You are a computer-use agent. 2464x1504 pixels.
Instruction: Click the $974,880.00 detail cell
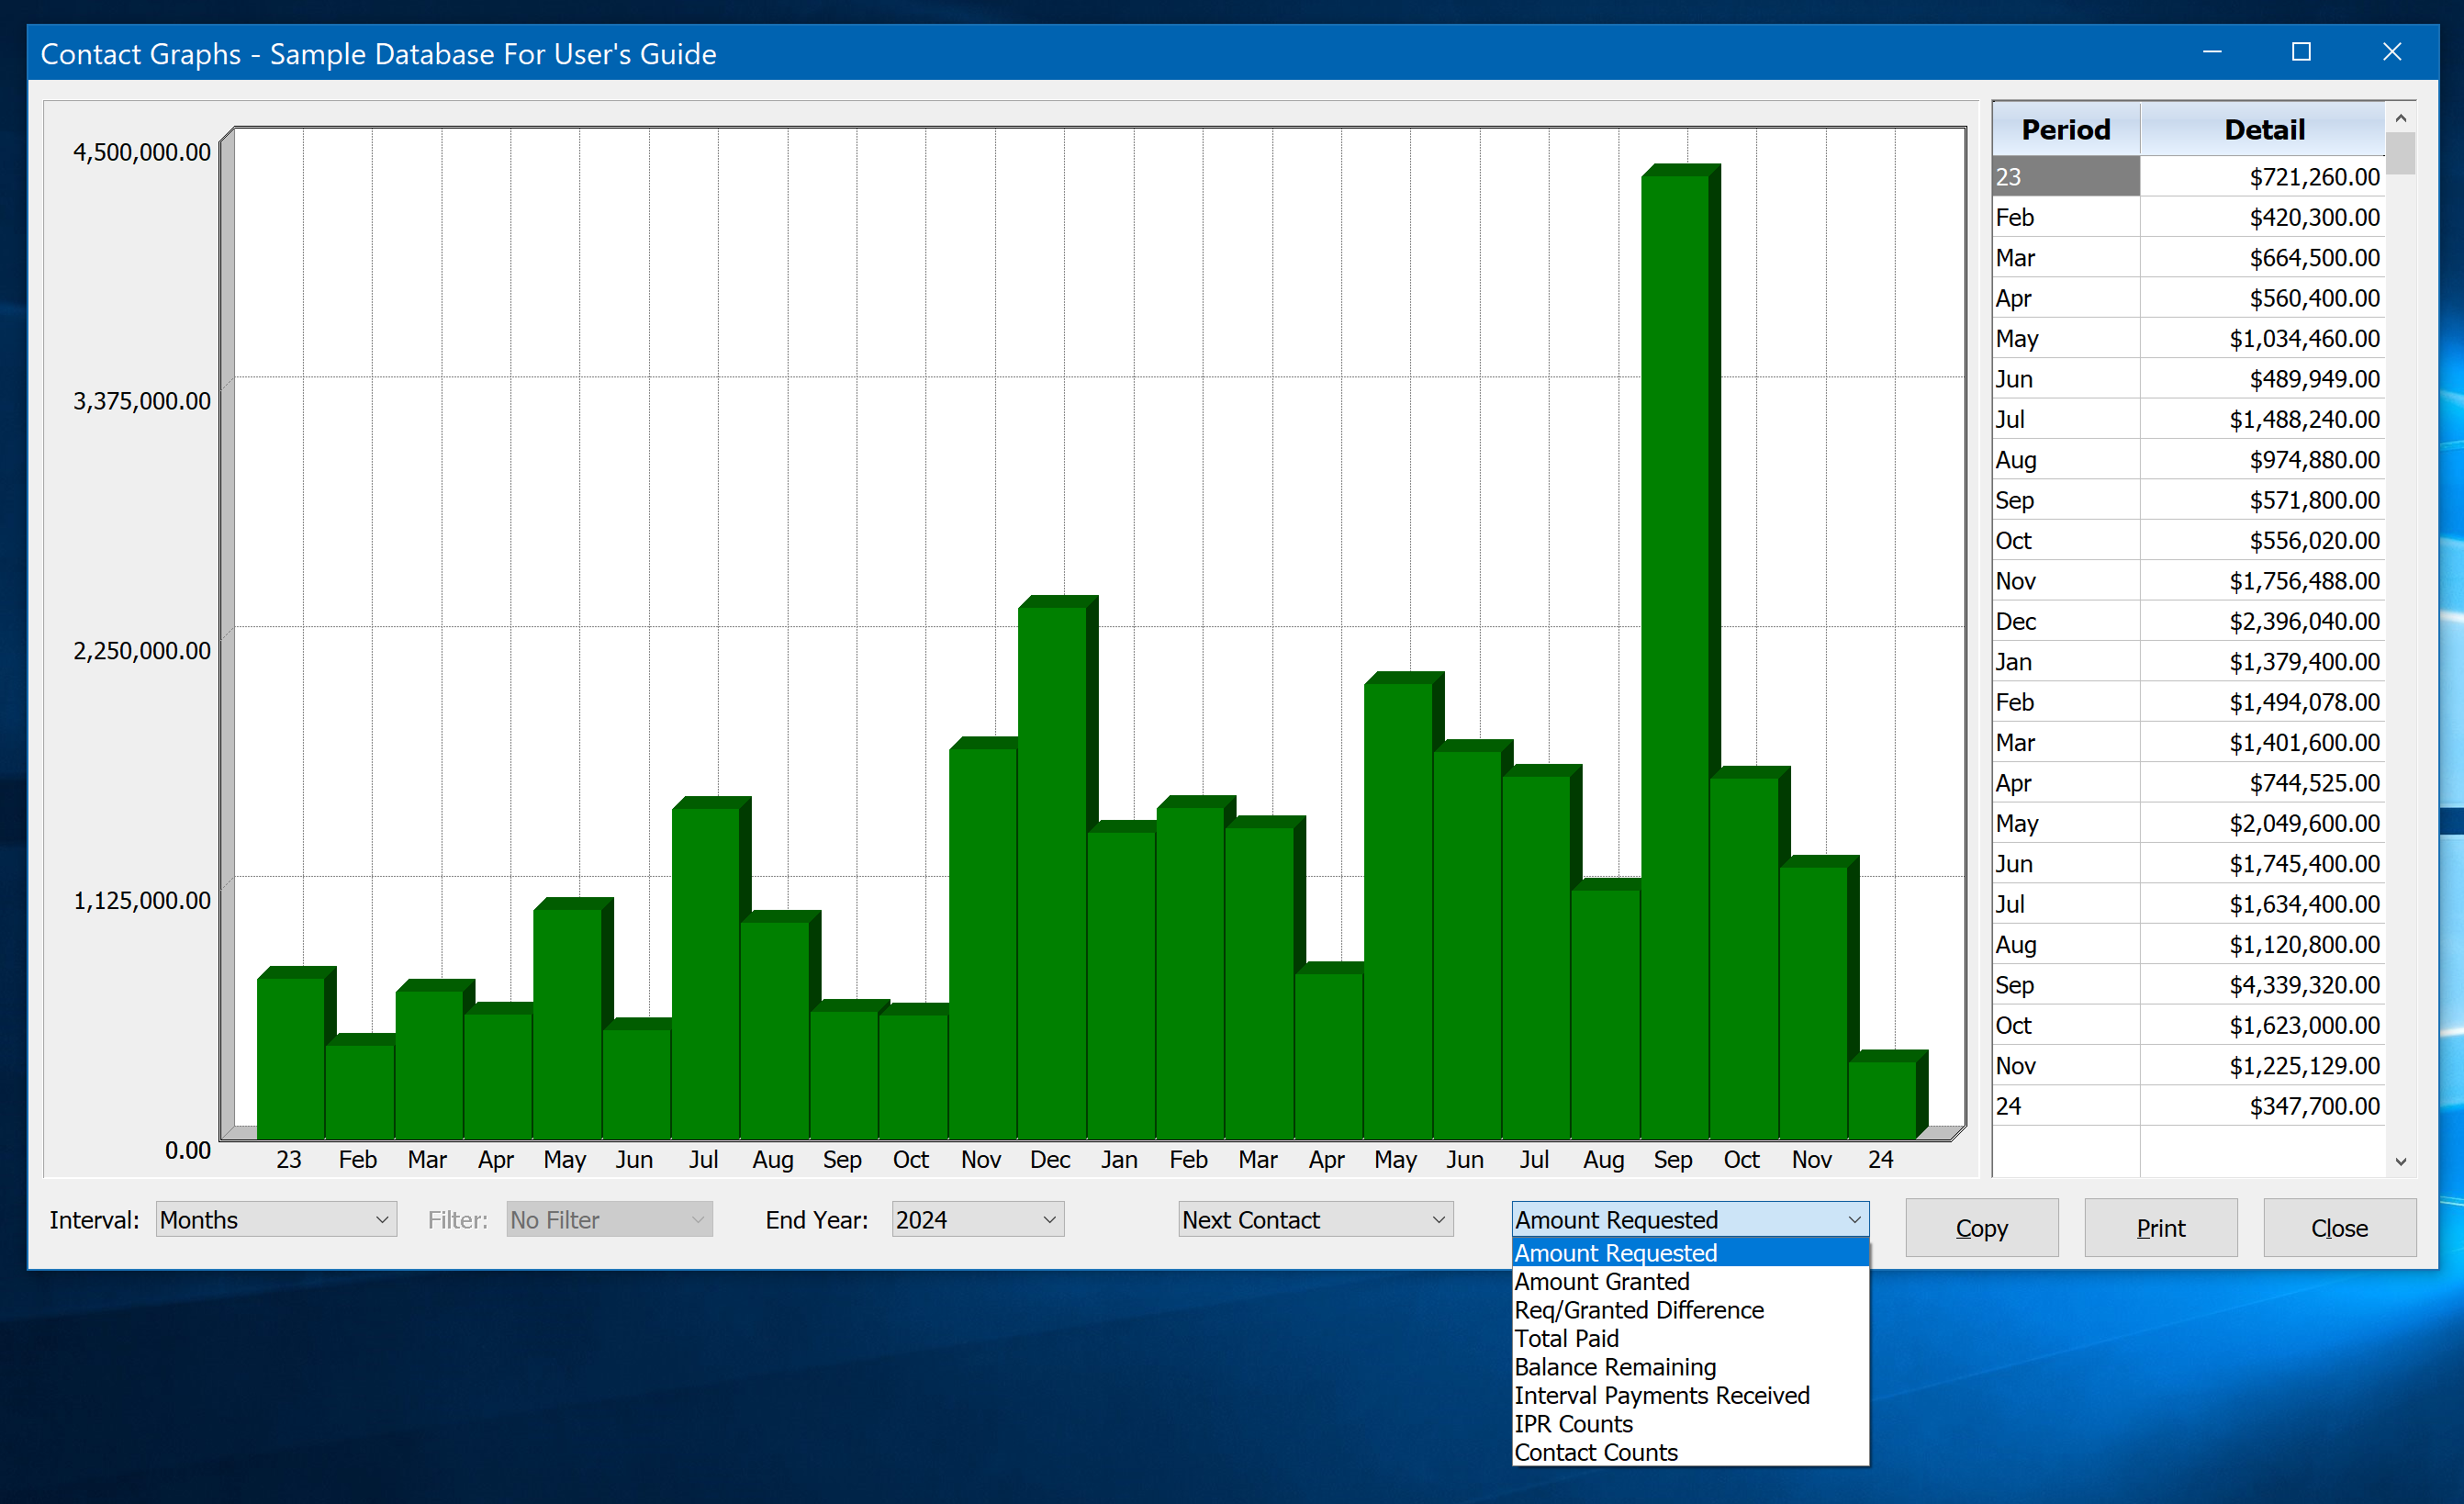pos(2263,460)
